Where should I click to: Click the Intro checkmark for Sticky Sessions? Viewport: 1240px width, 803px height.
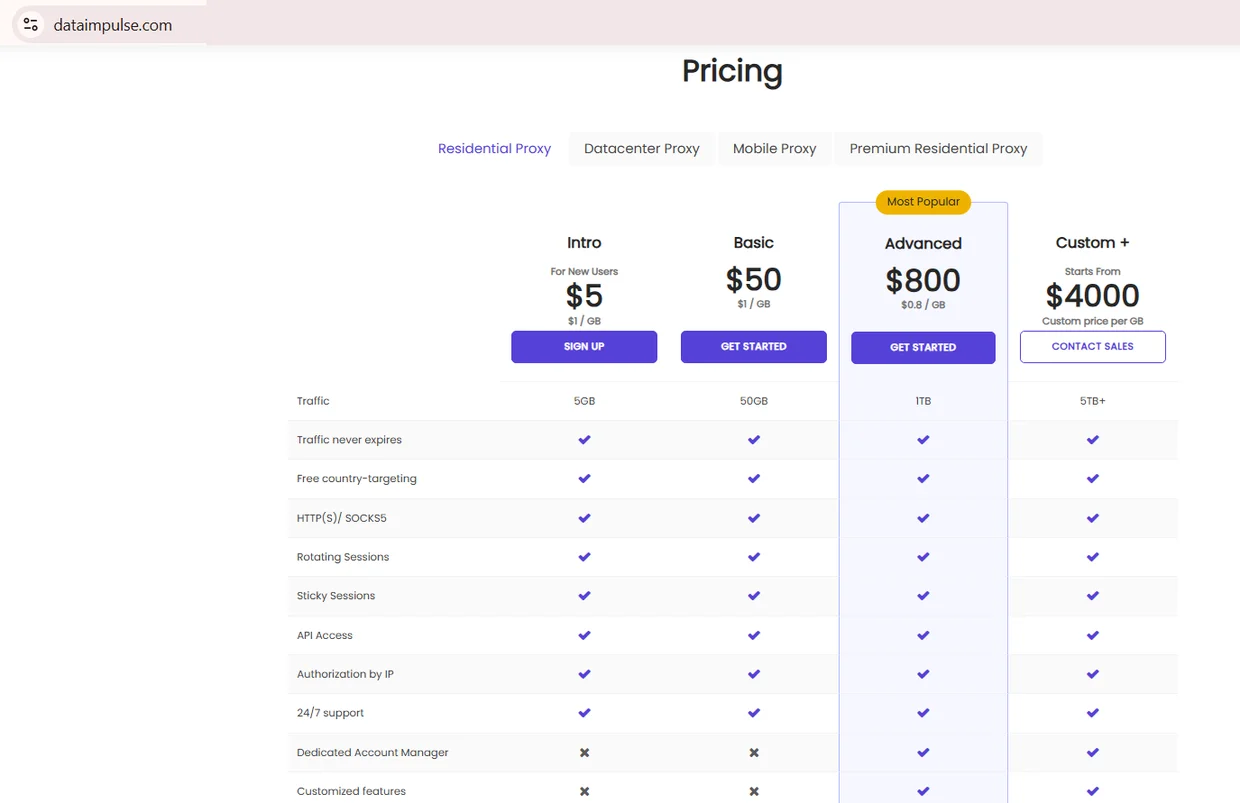(x=584, y=595)
